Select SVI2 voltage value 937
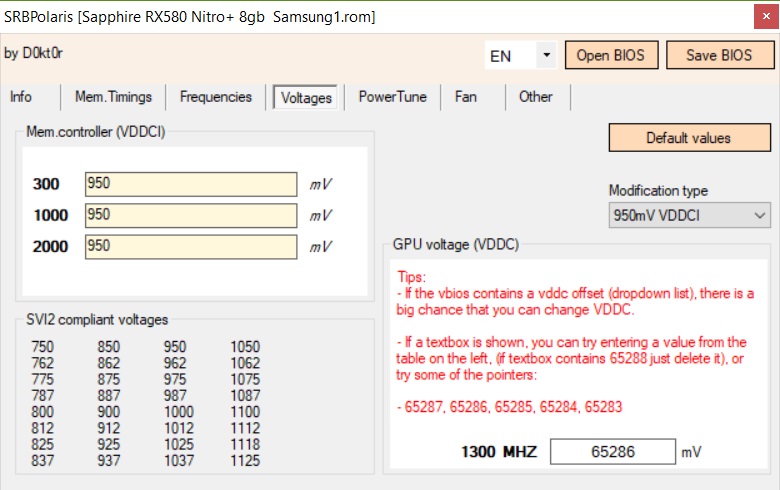780x490 pixels. pyautogui.click(x=108, y=461)
